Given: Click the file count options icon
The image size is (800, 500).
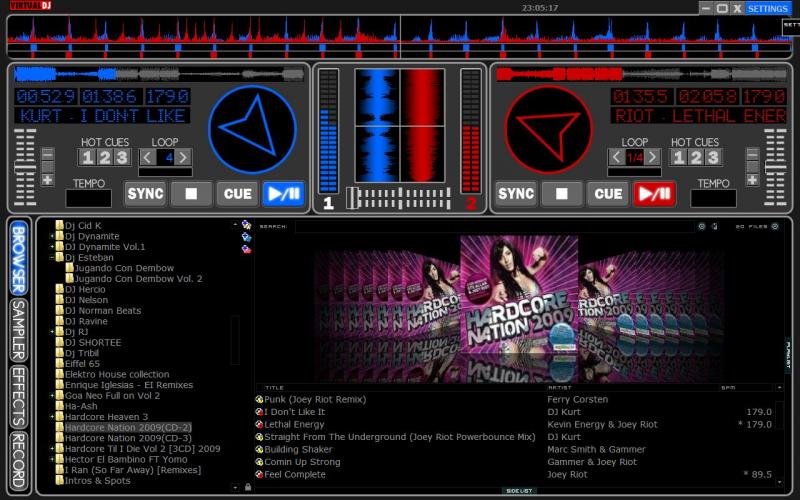Looking at the screenshot, I should [775, 226].
